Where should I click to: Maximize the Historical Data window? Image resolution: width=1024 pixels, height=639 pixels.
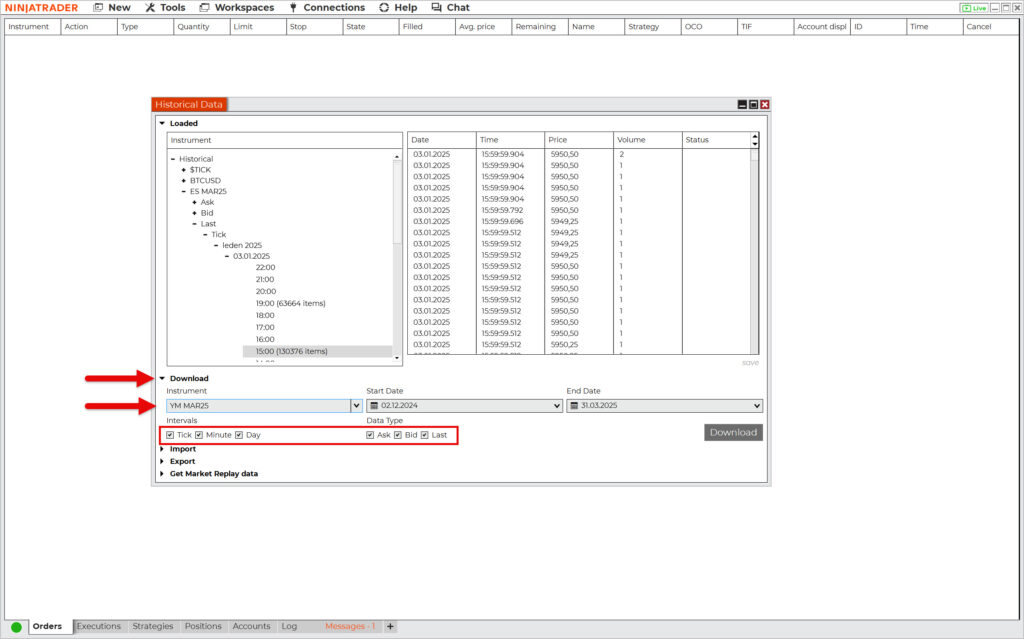[753, 104]
